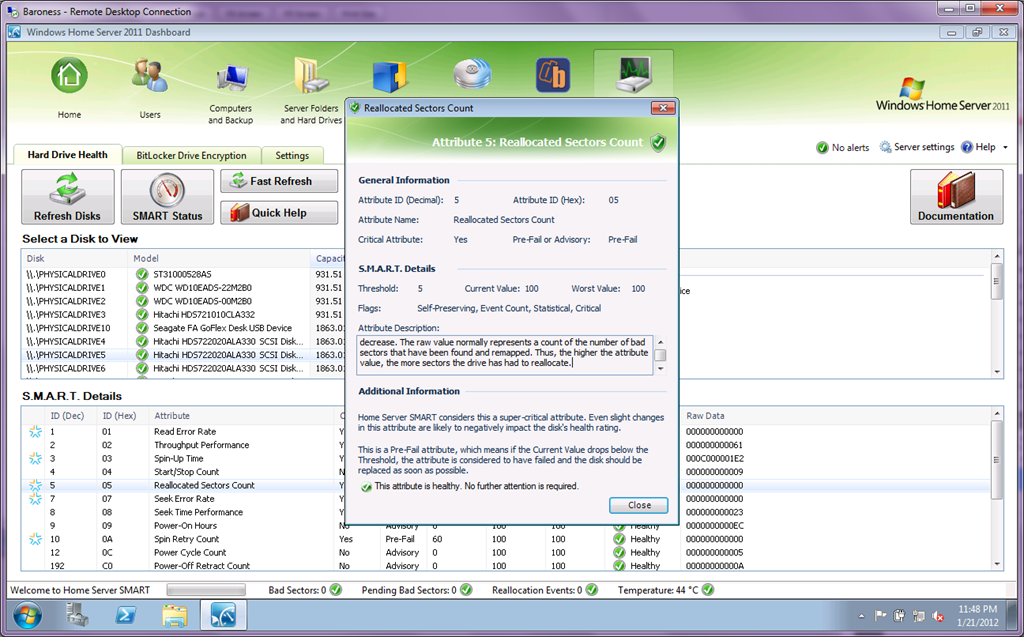Click the Model column header
This screenshot has height=637, width=1024.
pos(221,258)
